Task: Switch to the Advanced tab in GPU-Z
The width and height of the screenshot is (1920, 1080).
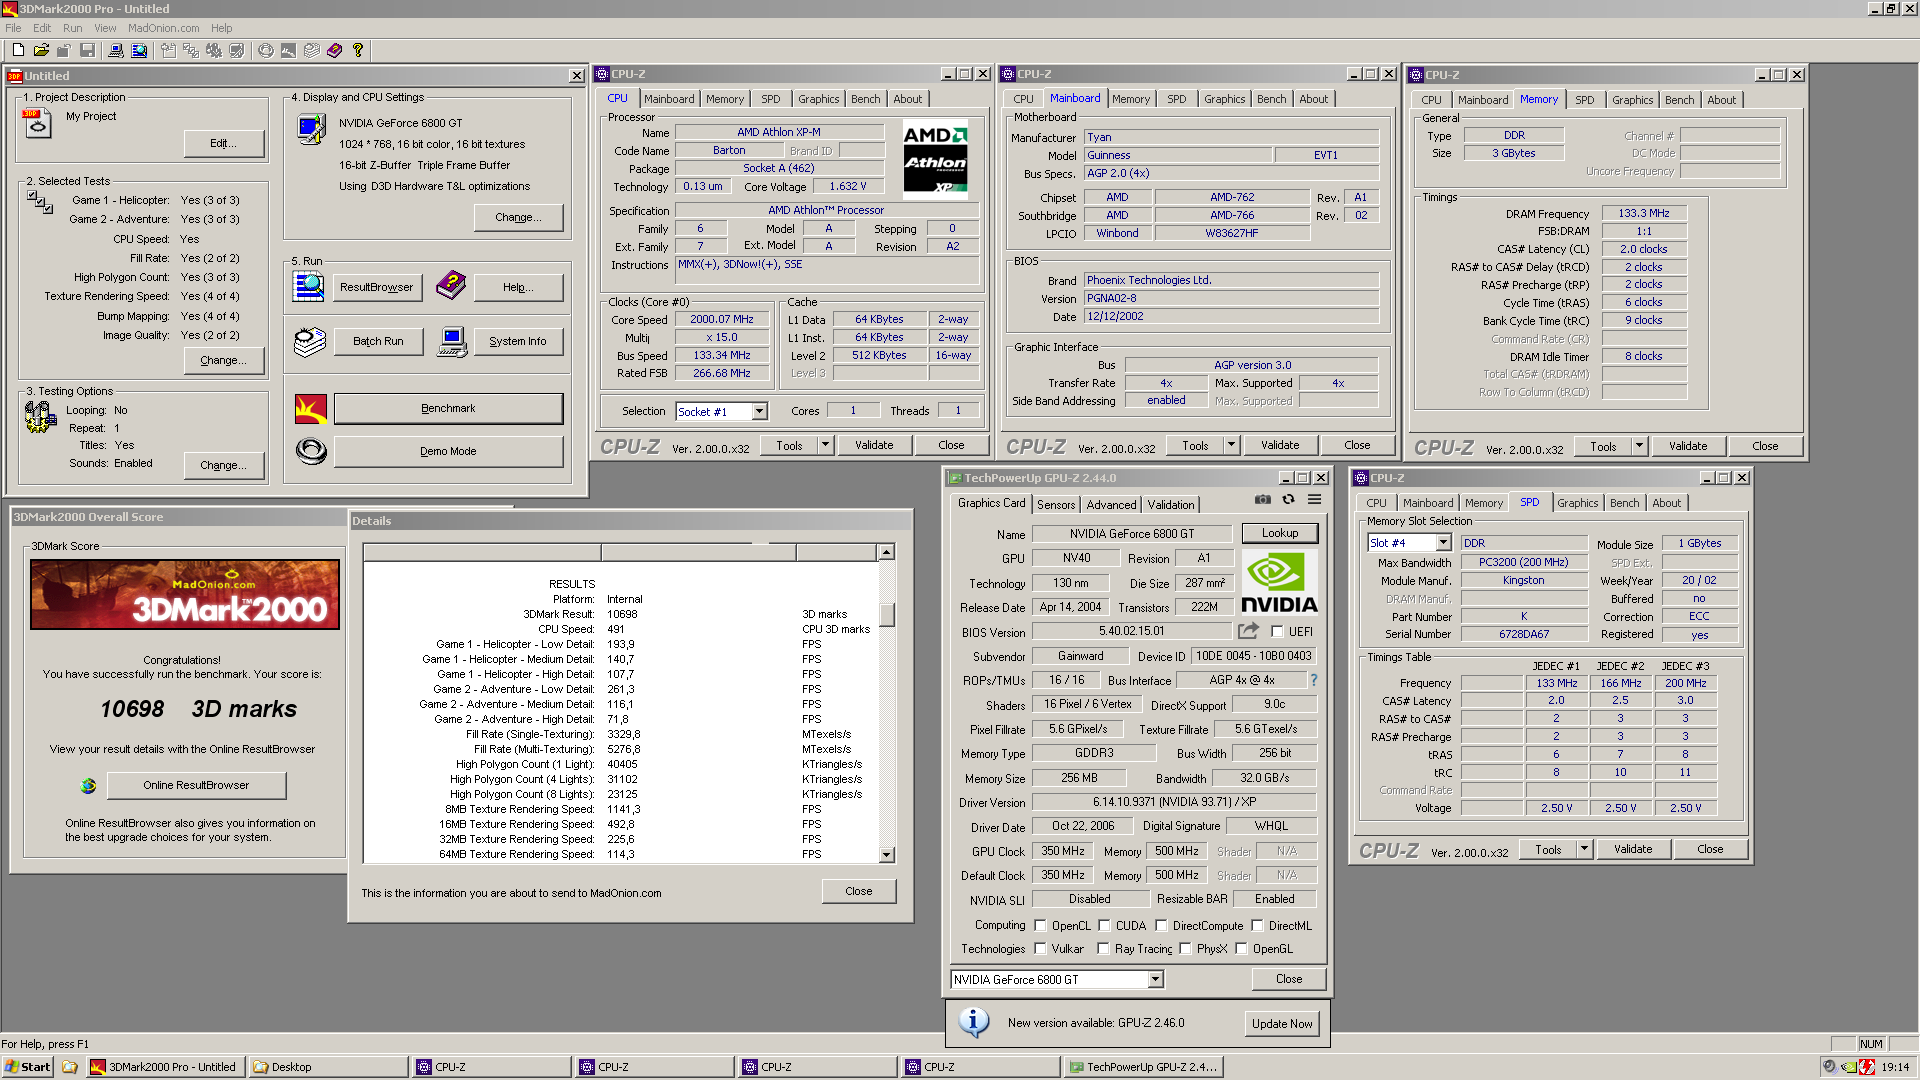Action: 1111,505
